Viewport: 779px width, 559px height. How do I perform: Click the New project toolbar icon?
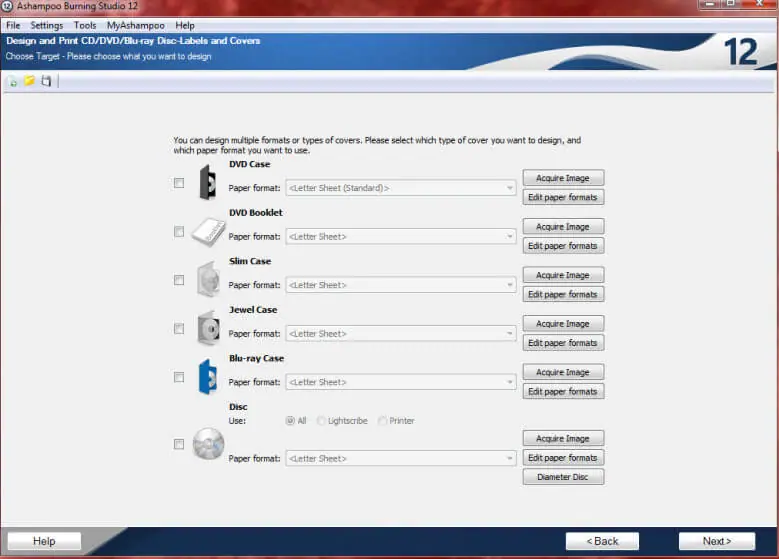[x=13, y=81]
